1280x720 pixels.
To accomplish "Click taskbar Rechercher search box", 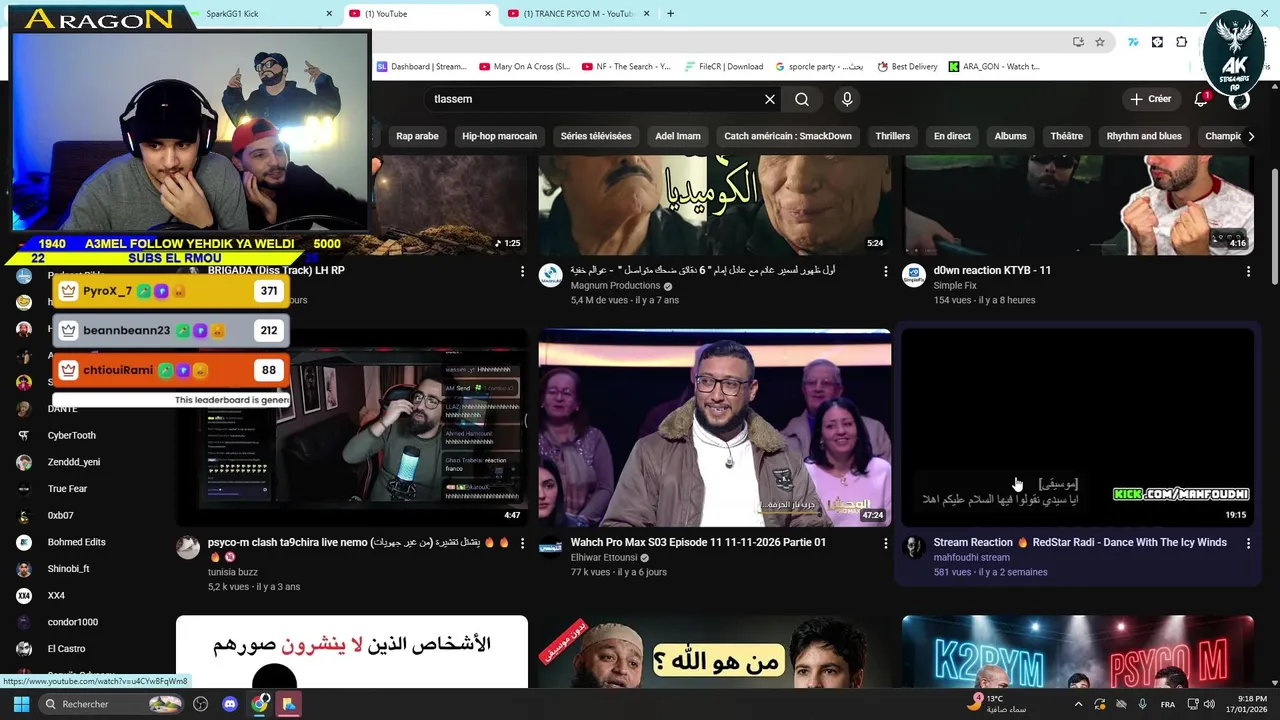I will 113,704.
